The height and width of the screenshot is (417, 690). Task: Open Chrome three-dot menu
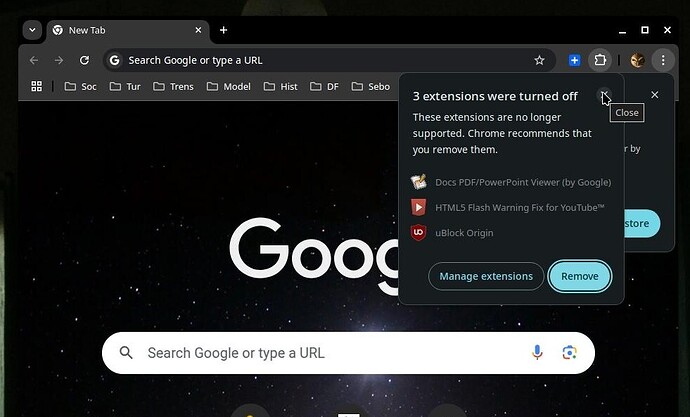coord(663,60)
